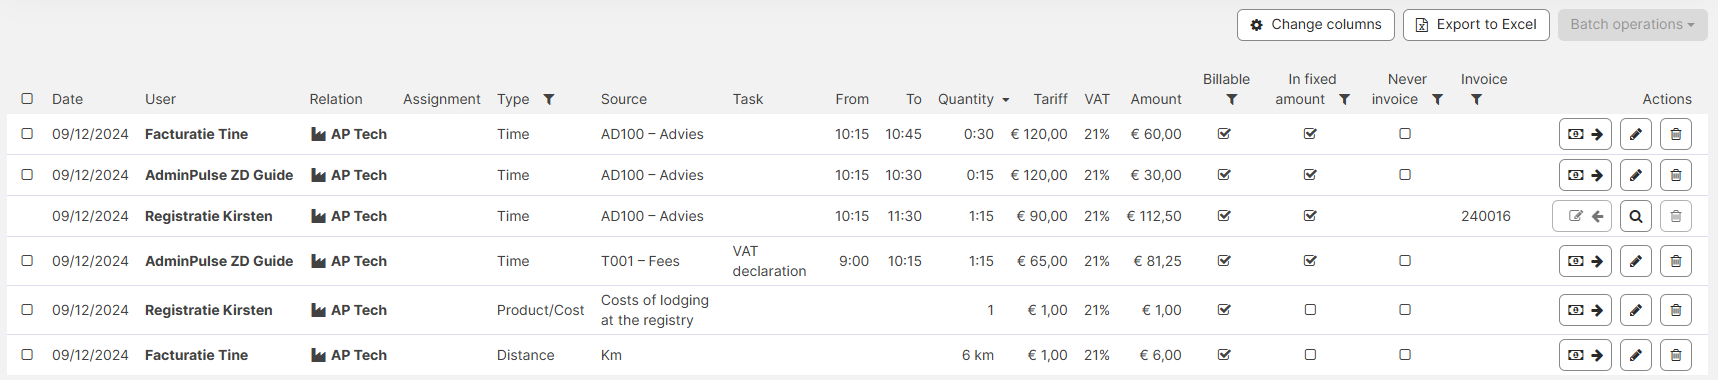This screenshot has width=1718, height=380.
Task: Sort entries by Amount column header
Action: tap(1156, 99)
